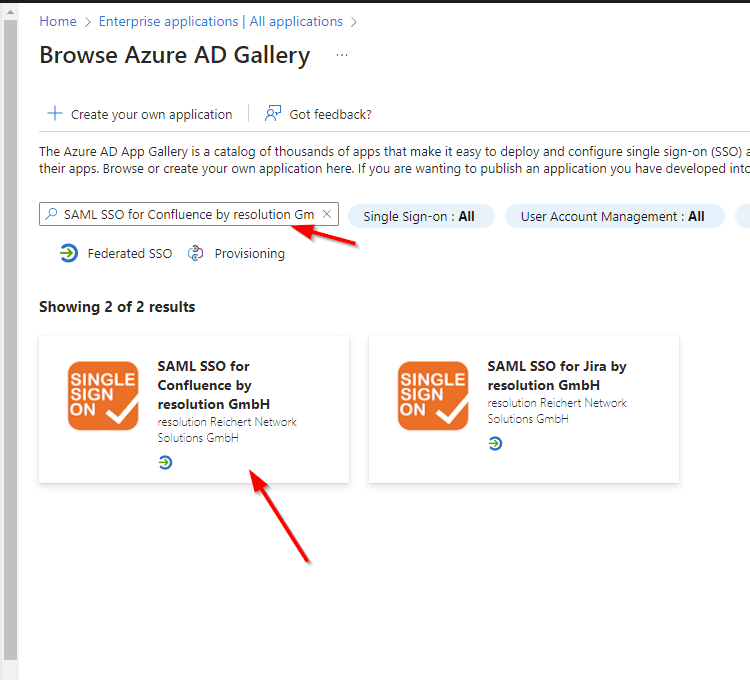Click the SAML SSO for Confluence orange logo
This screenshot has width=750, height=680.
(103, 396)
